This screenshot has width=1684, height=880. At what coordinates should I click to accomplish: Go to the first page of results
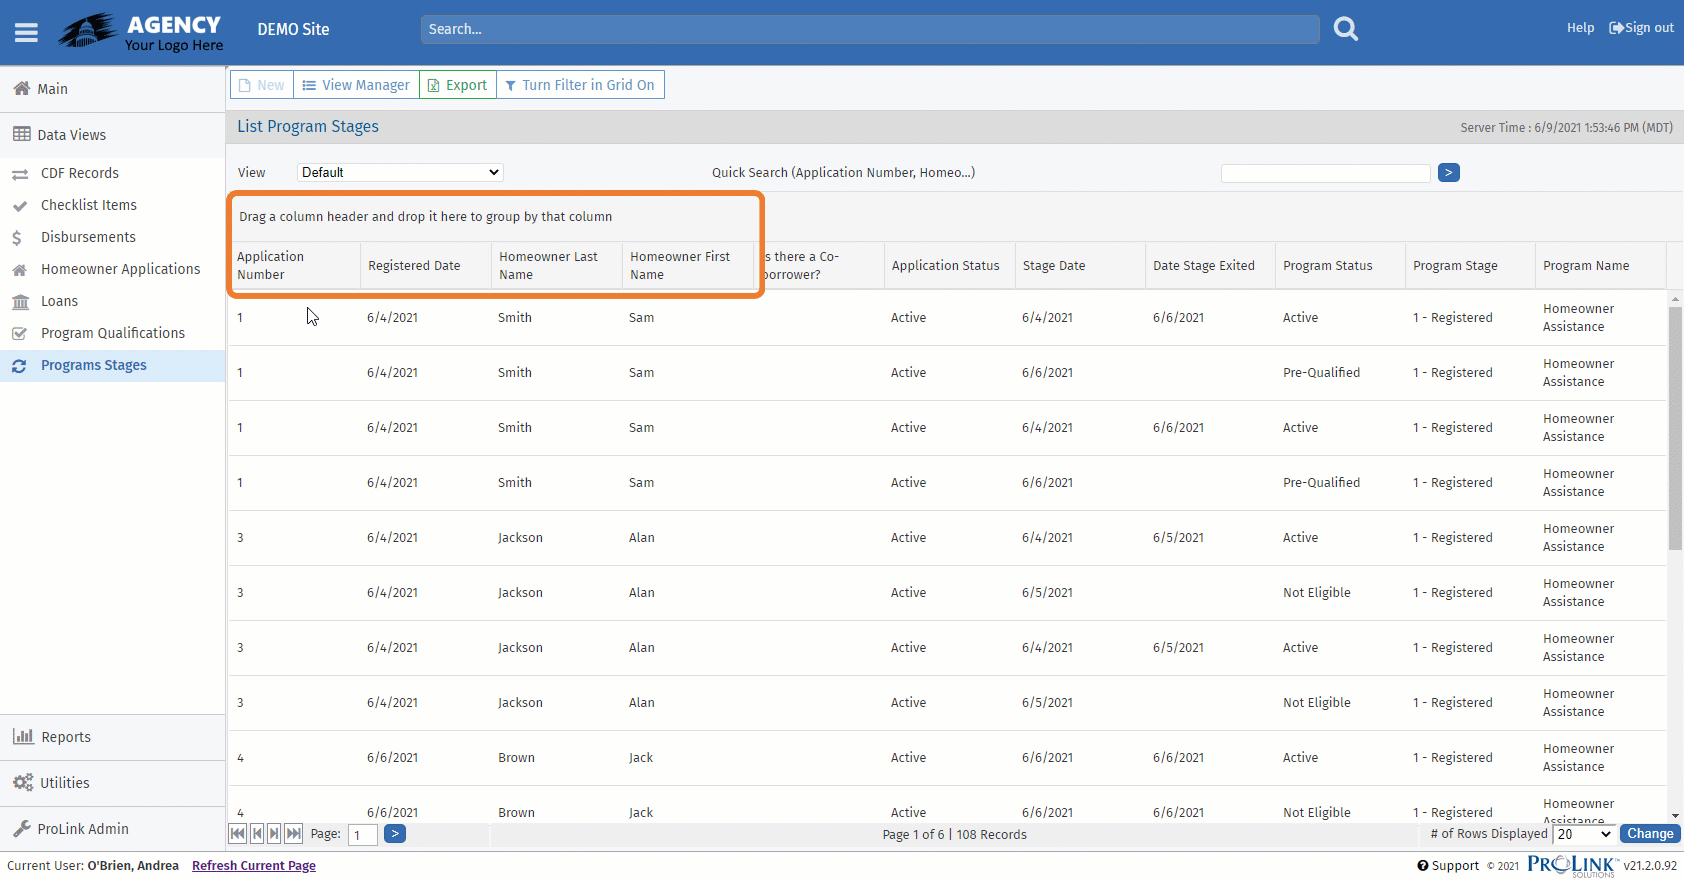pyautogui.click(x=238, y=834)
